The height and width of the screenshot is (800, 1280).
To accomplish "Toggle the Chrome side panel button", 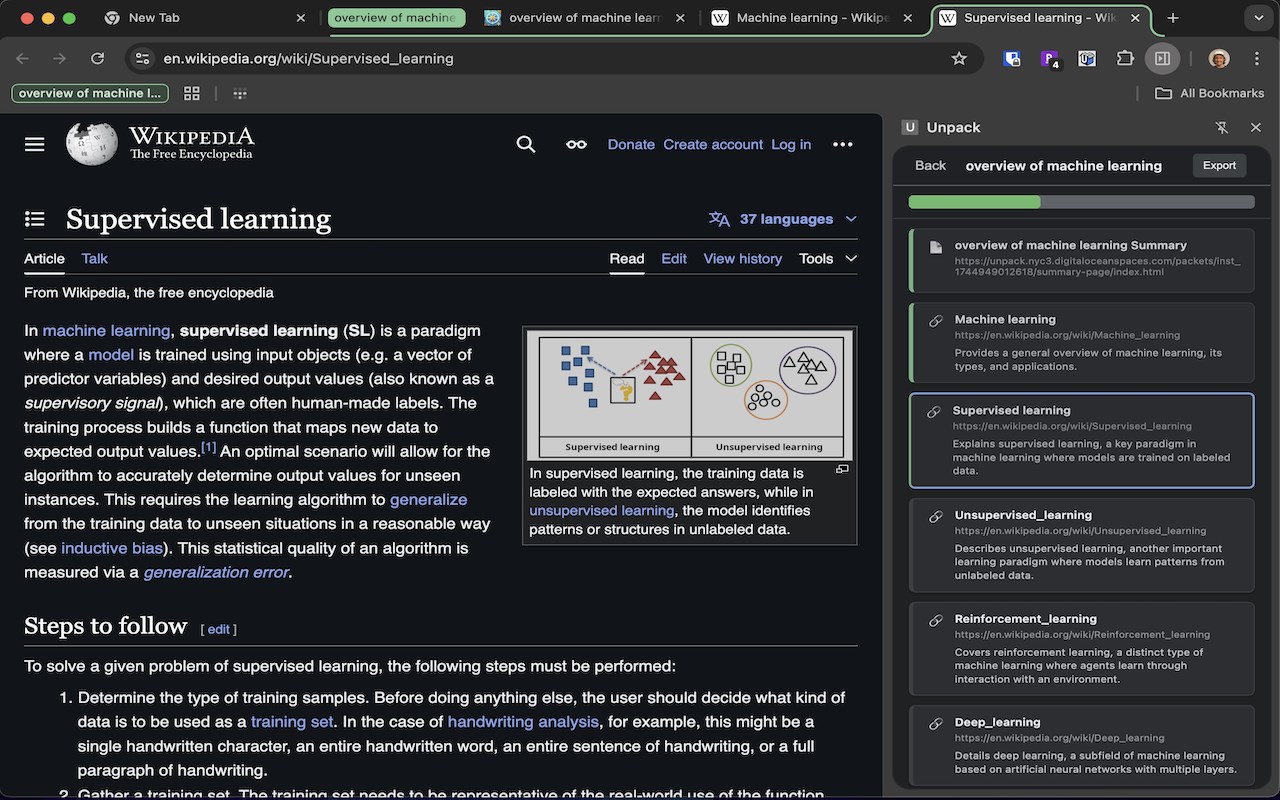I will [x=1162, y=58].
